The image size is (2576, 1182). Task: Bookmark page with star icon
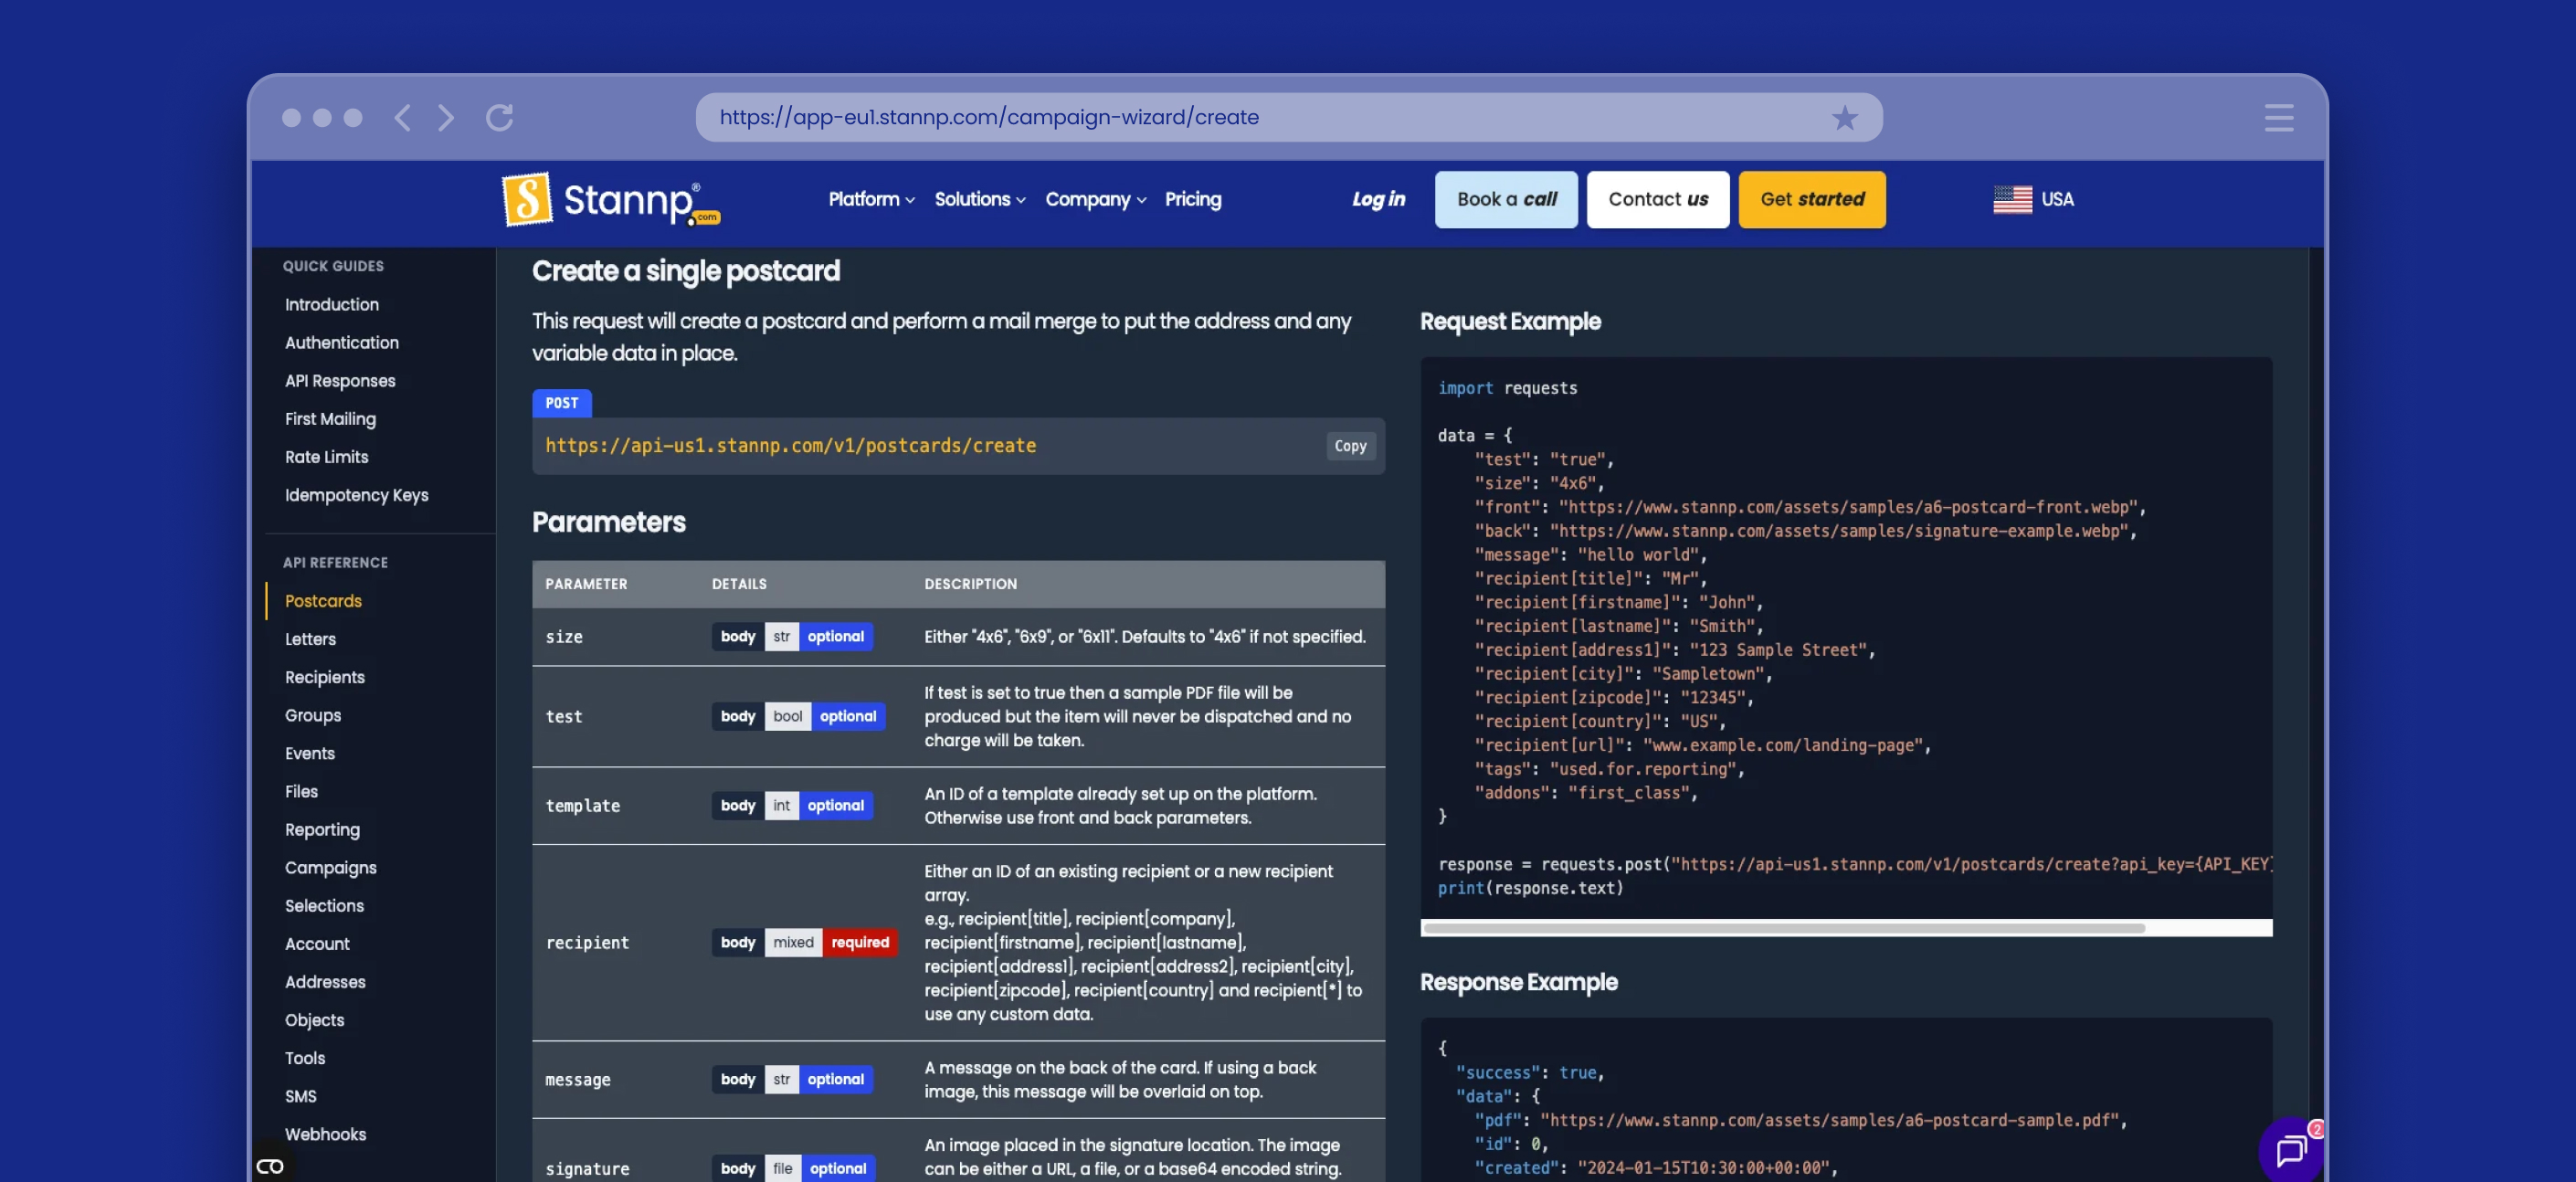tap(1844, 118)
